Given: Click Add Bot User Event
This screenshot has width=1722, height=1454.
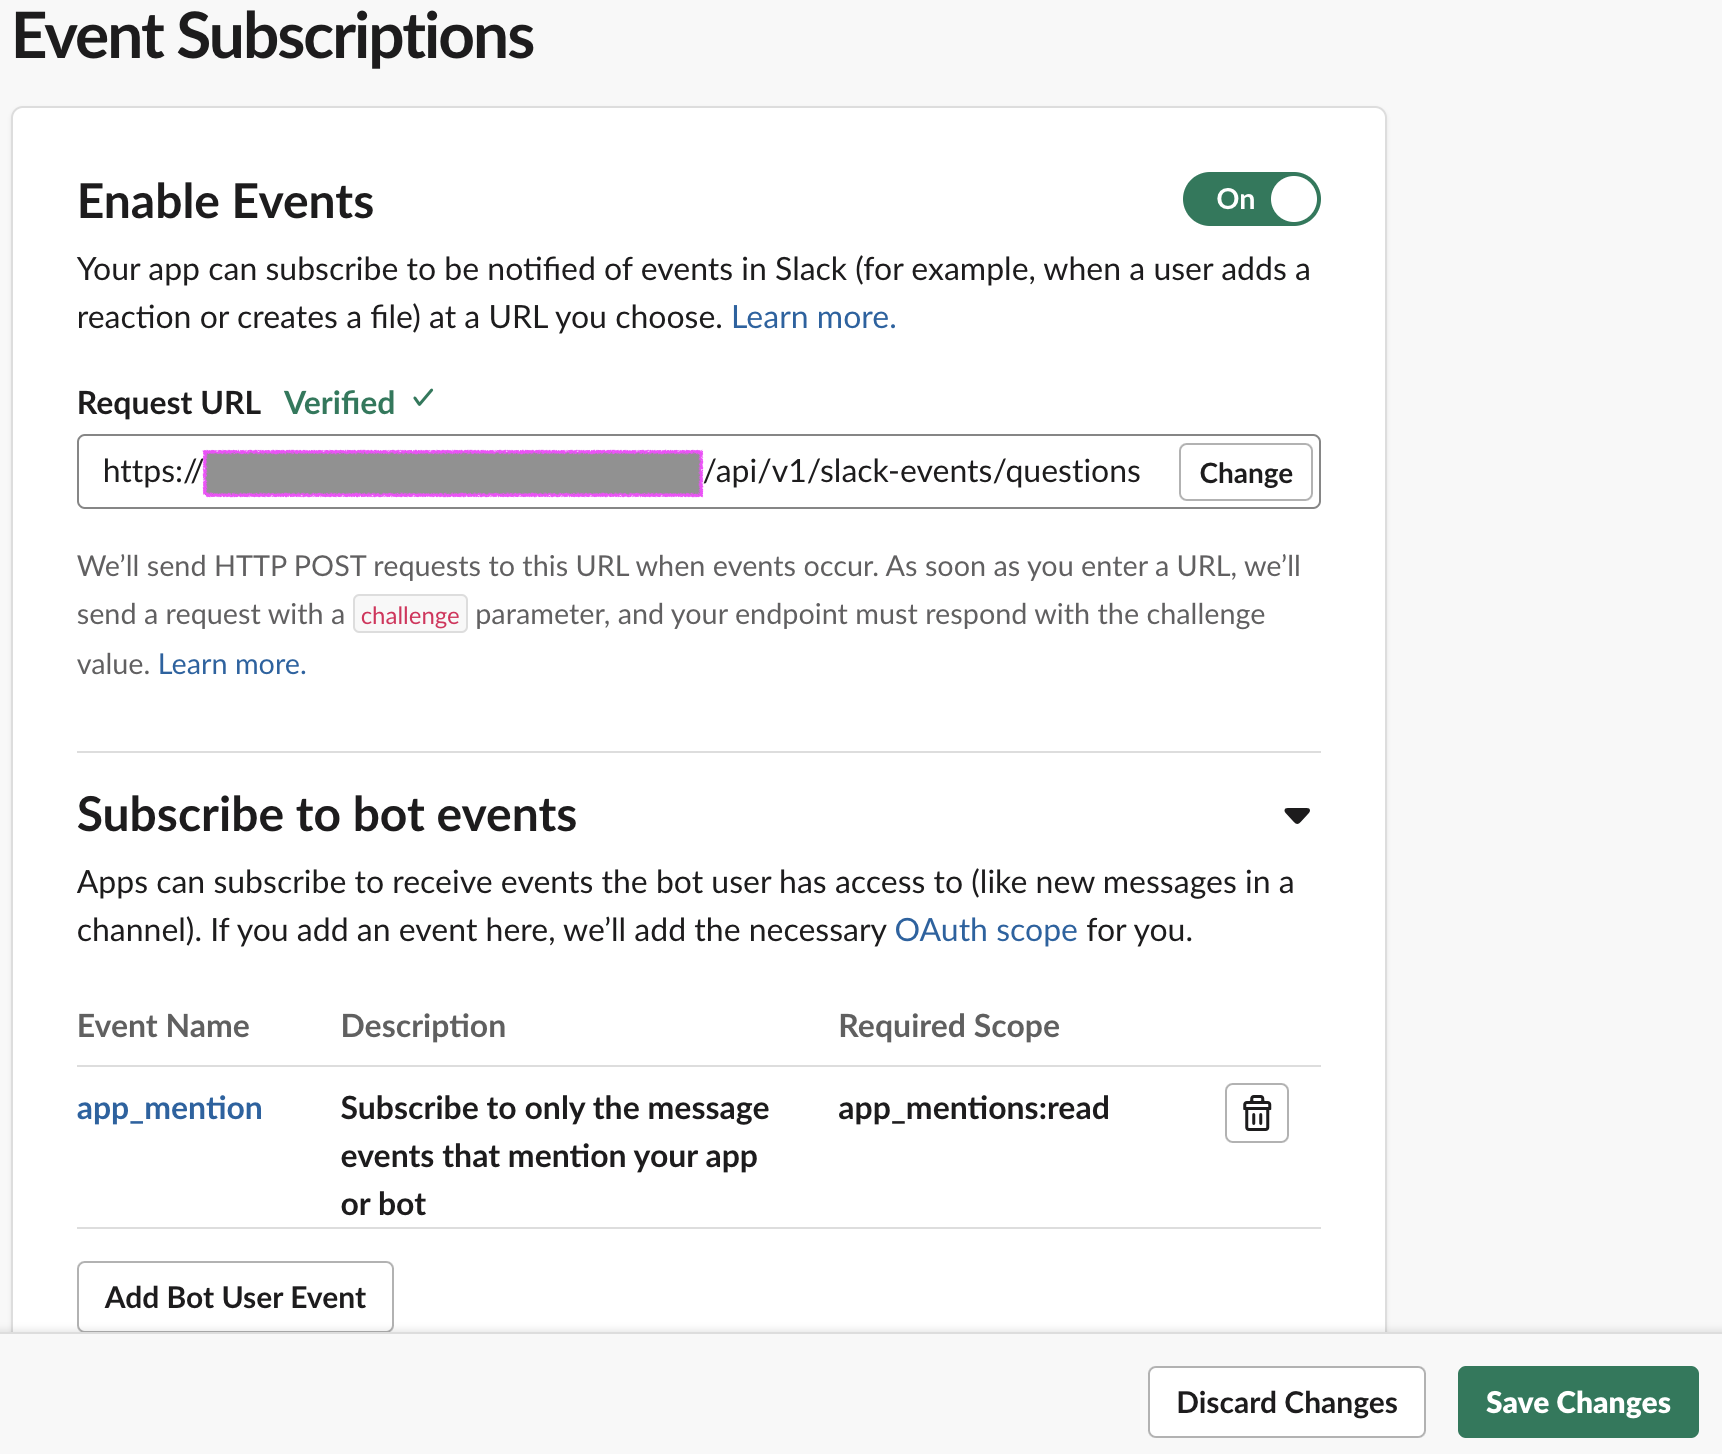Looking at the screenshot, I should 235,1297.
